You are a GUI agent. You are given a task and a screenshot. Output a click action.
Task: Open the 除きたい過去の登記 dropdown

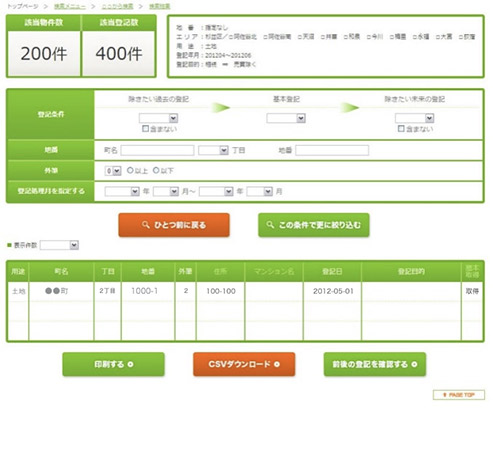(158, 118)
